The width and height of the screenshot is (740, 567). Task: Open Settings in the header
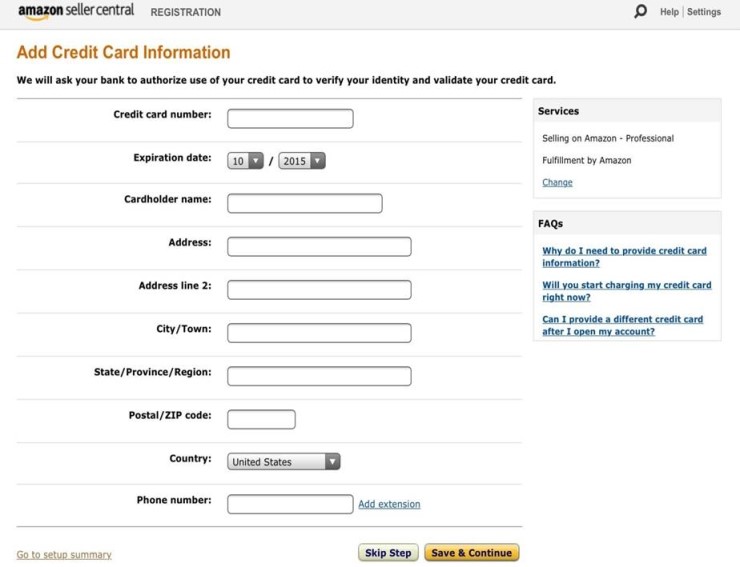(704, 12)
